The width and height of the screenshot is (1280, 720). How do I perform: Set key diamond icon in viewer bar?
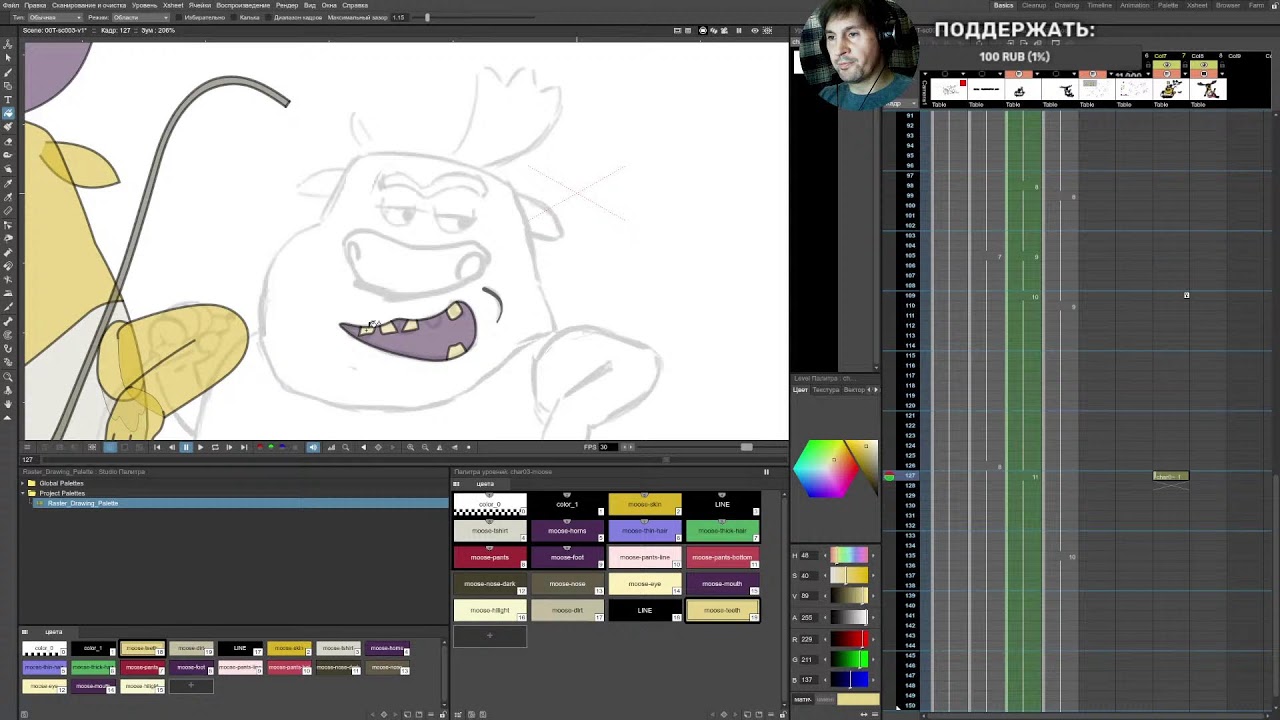378,447
